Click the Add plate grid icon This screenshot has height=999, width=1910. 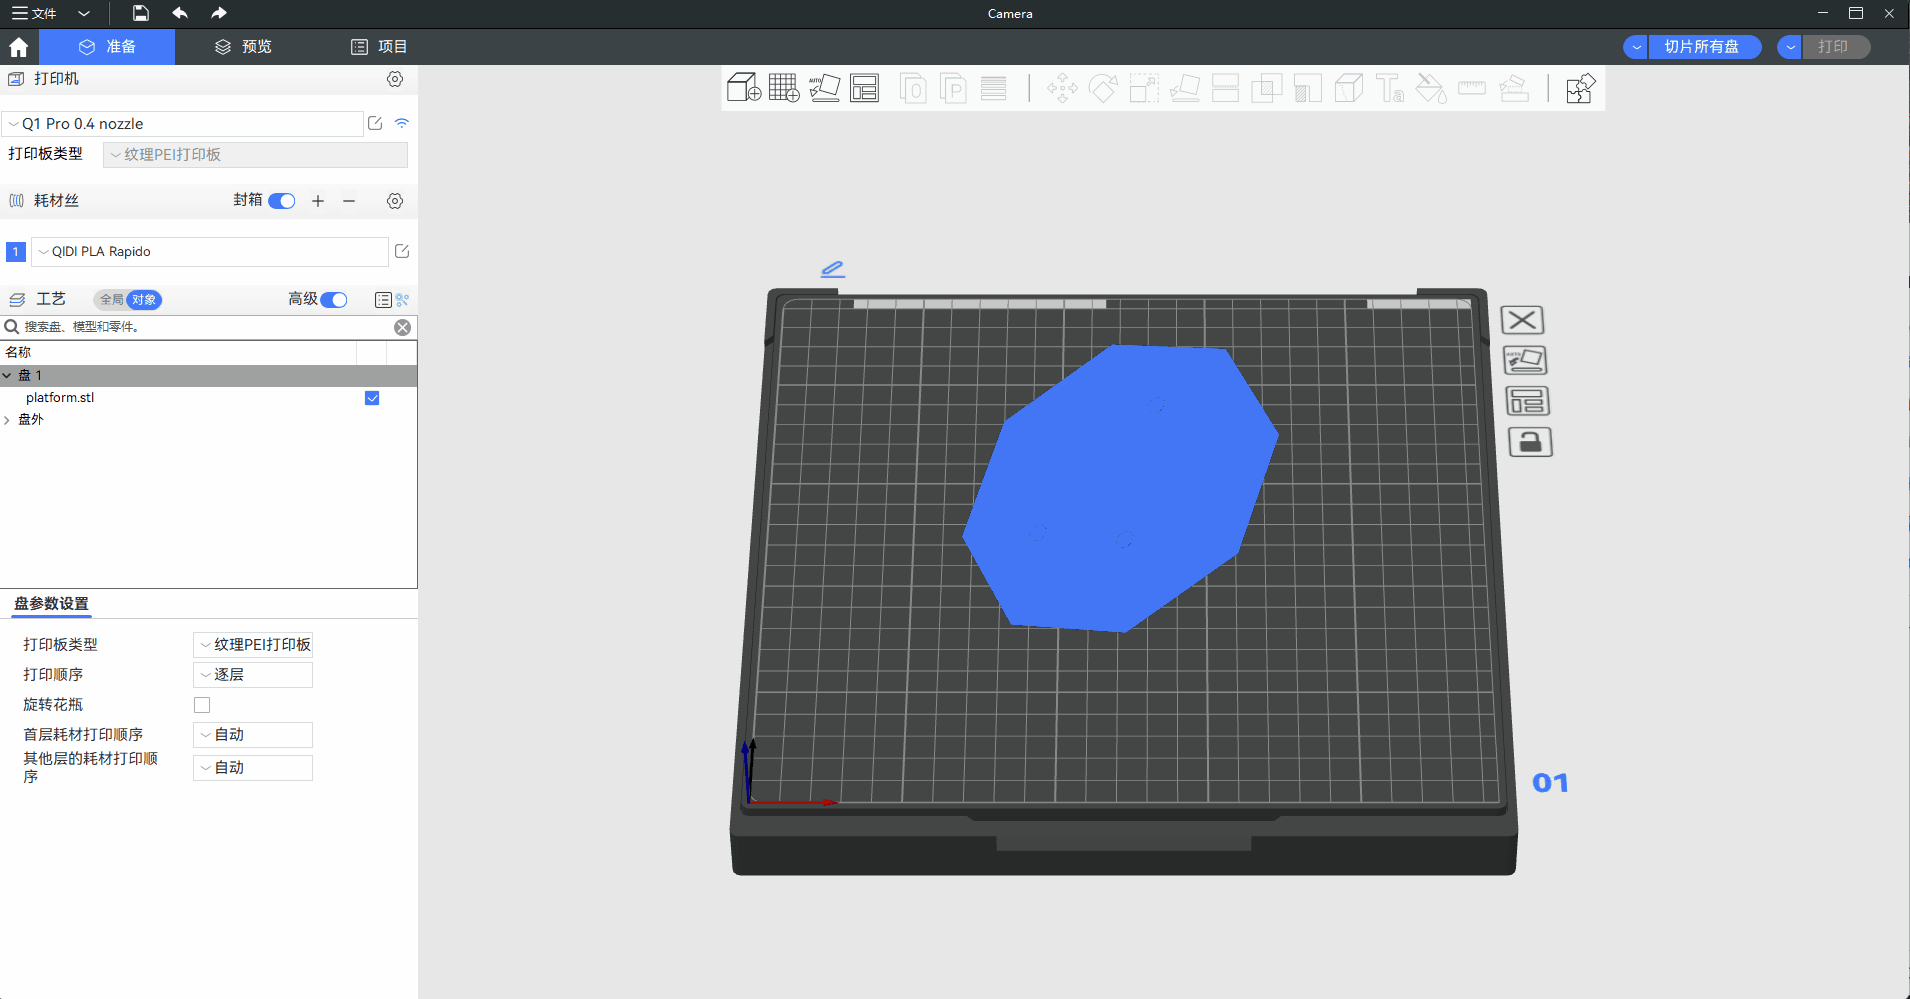click(x=784, y=88)
